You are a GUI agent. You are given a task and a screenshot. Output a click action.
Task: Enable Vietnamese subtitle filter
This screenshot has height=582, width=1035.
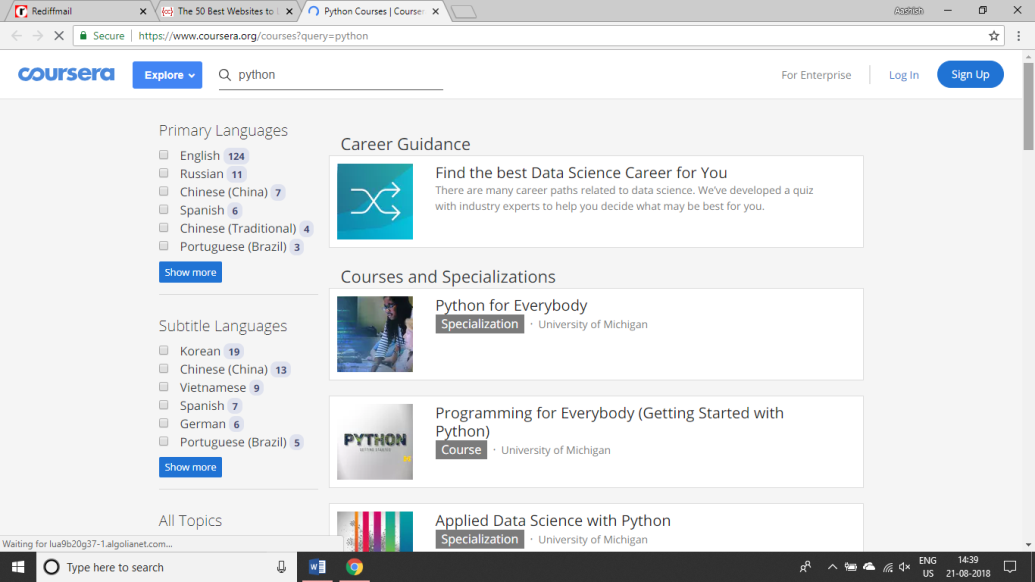coord(164,387)
